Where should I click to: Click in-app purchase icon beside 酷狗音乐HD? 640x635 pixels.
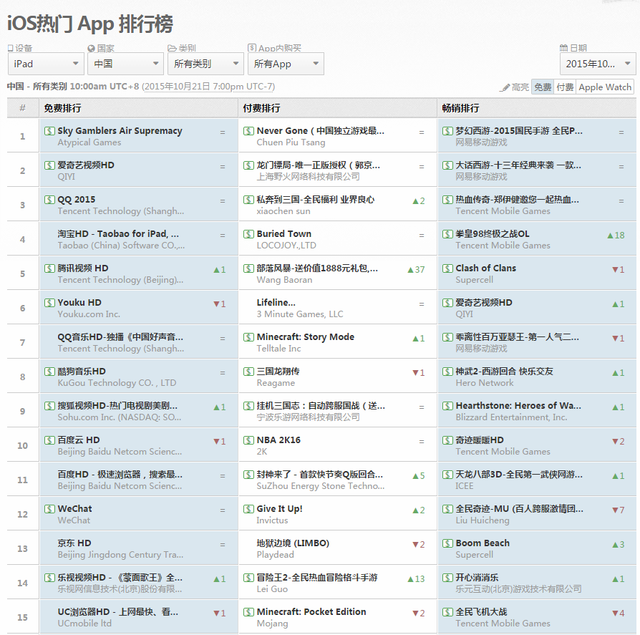(x=49, y=371)
